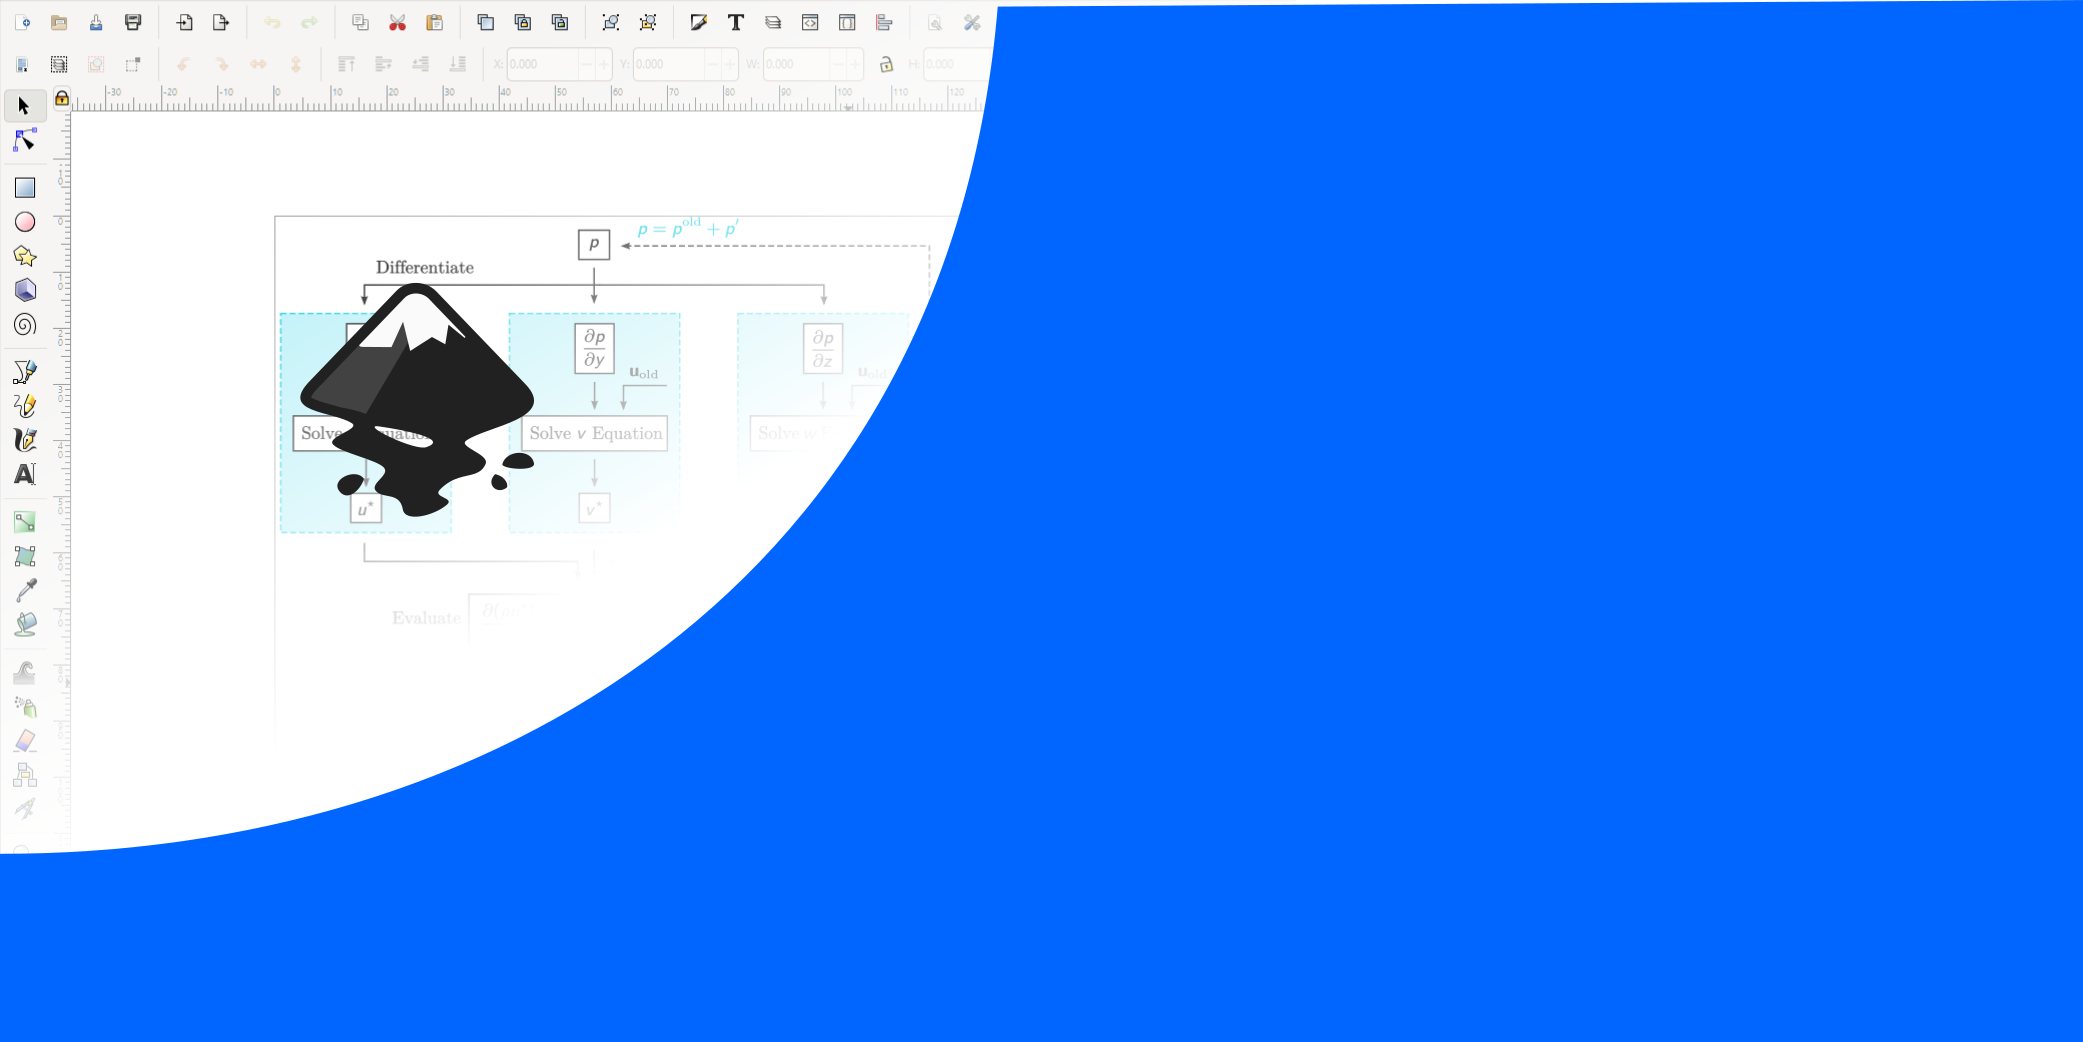This screenshot has height=1042, width=2083.
Task: Toggle the ruler guide lock
Action: click(x=62, y=98)
